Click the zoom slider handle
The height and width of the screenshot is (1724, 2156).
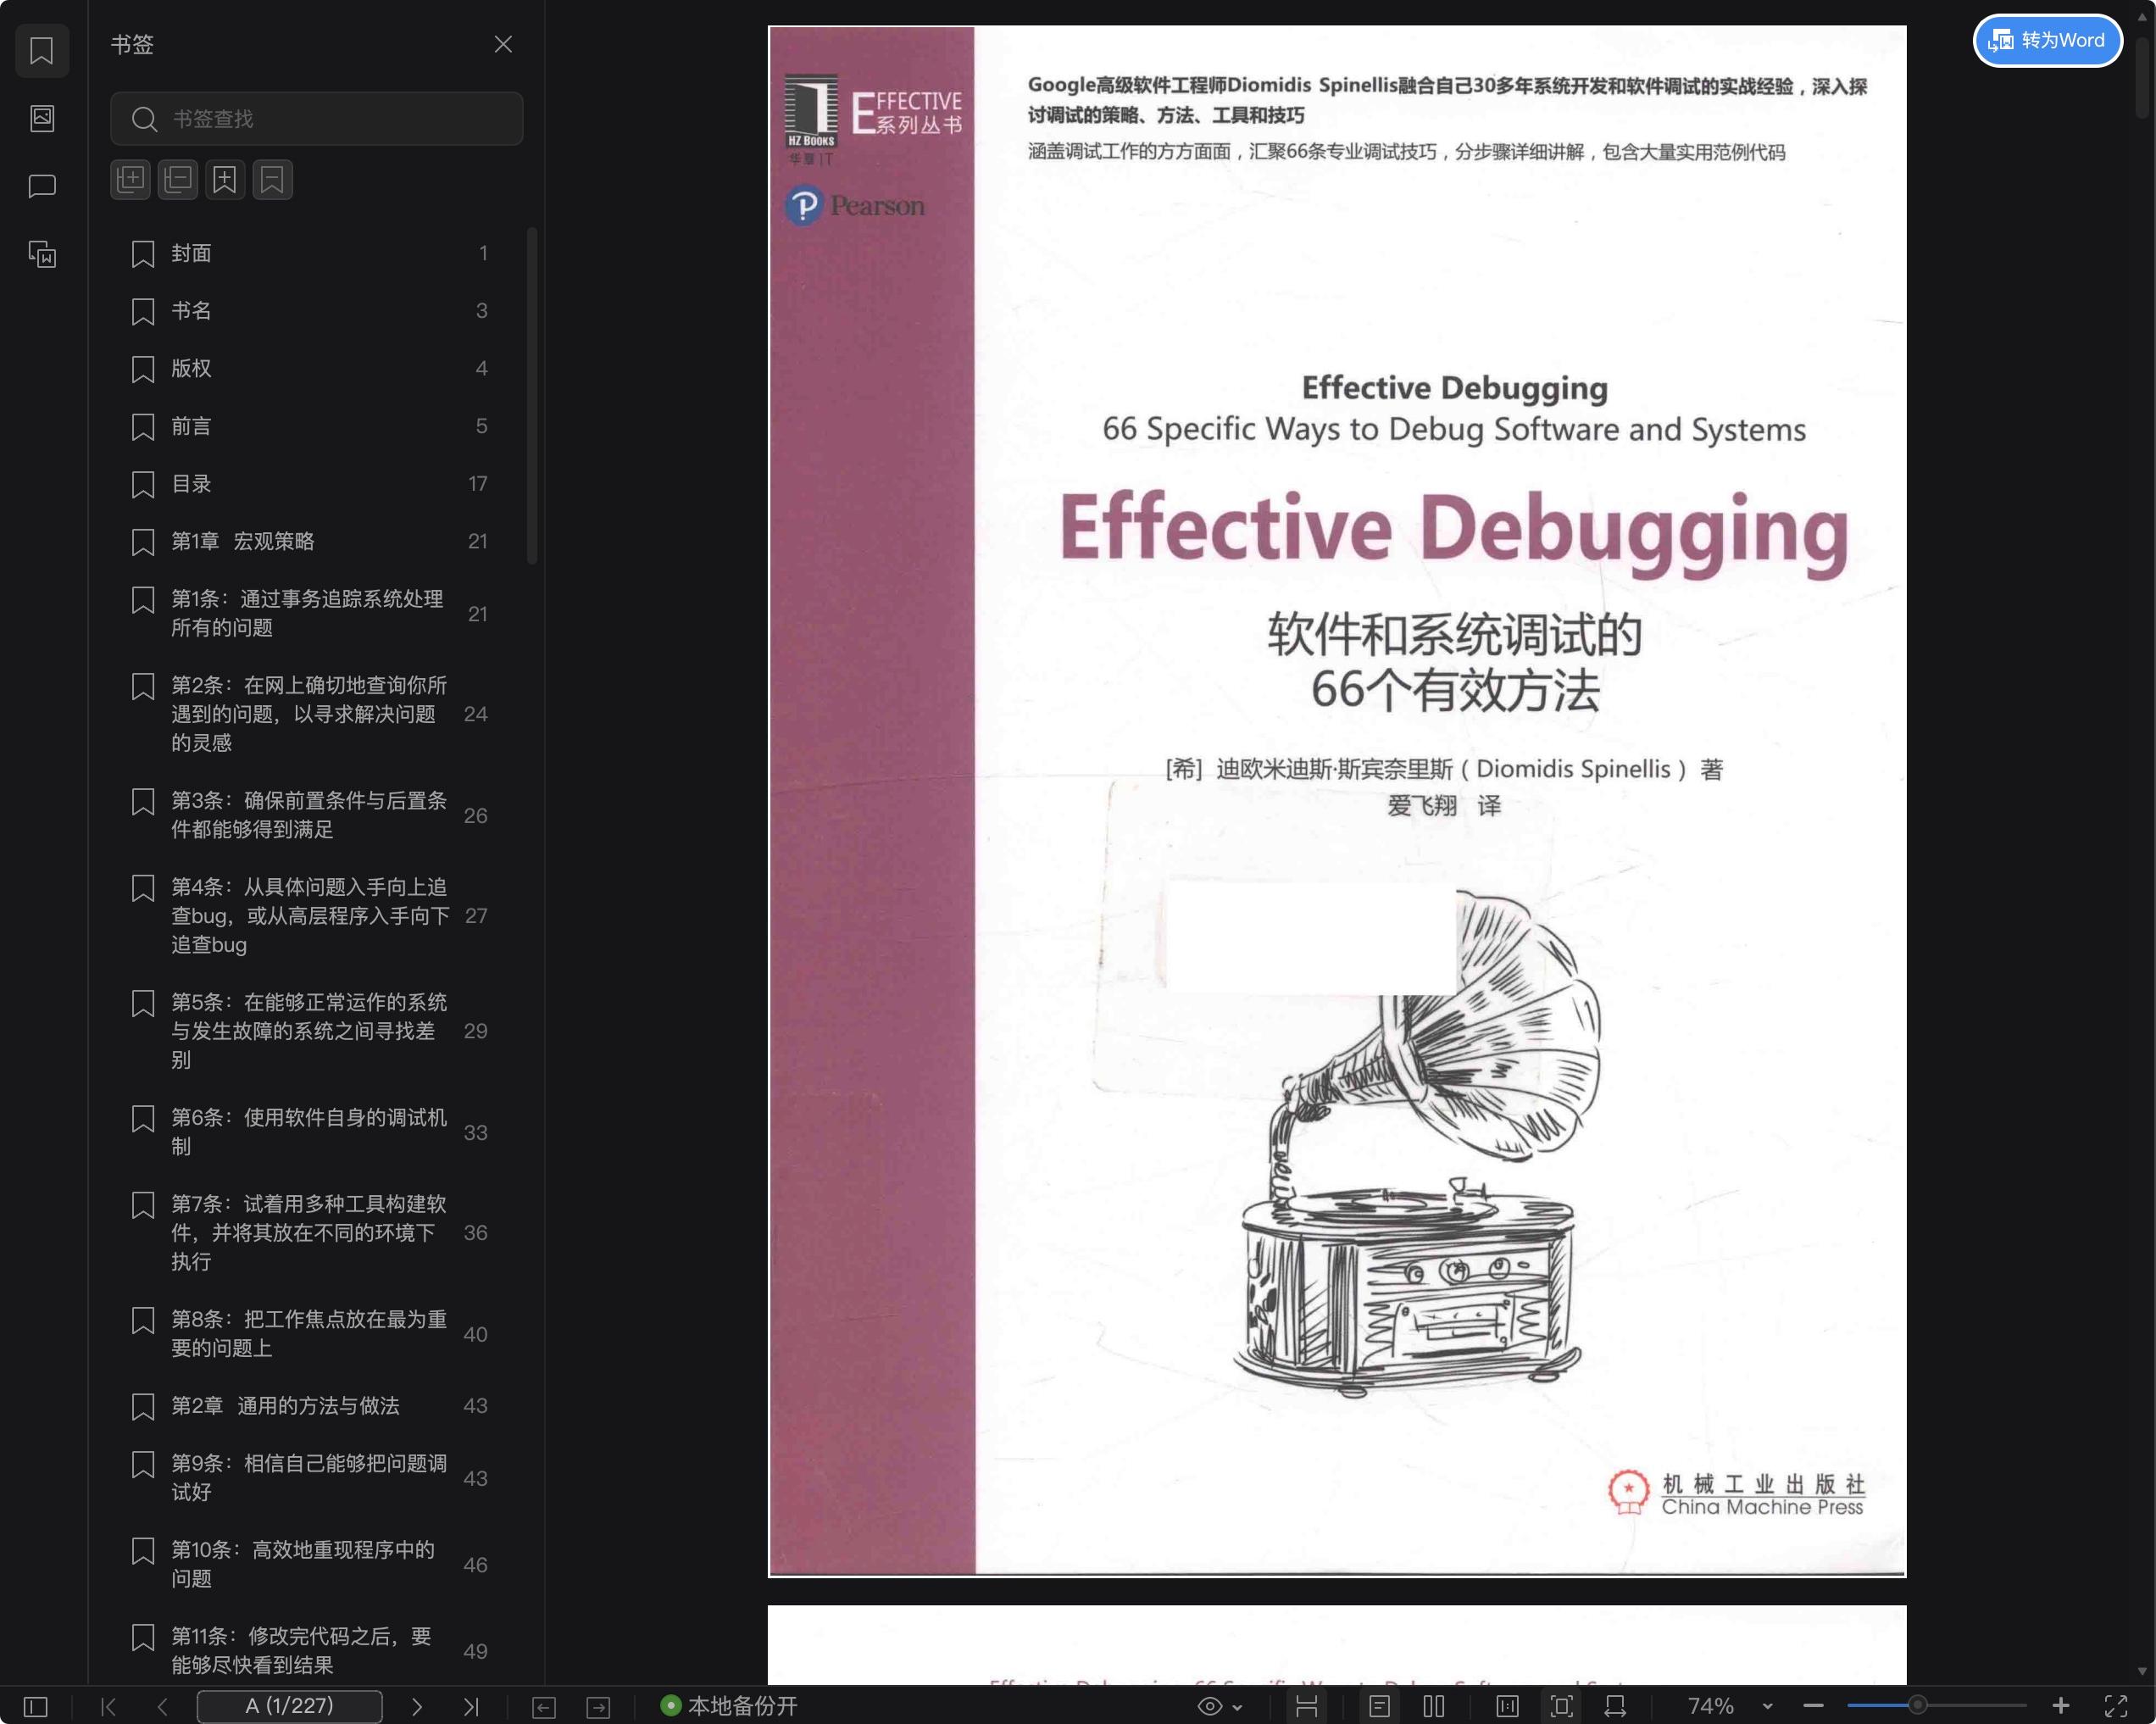coord(1917,1705)
